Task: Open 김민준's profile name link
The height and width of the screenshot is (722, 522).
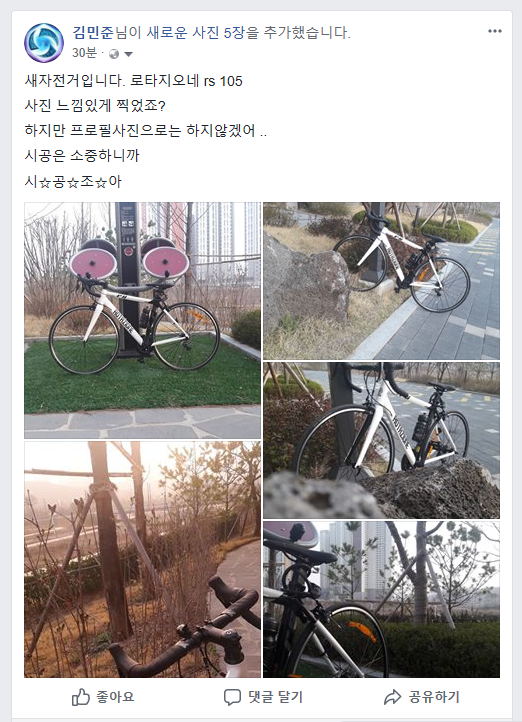Action: point(93,33)
